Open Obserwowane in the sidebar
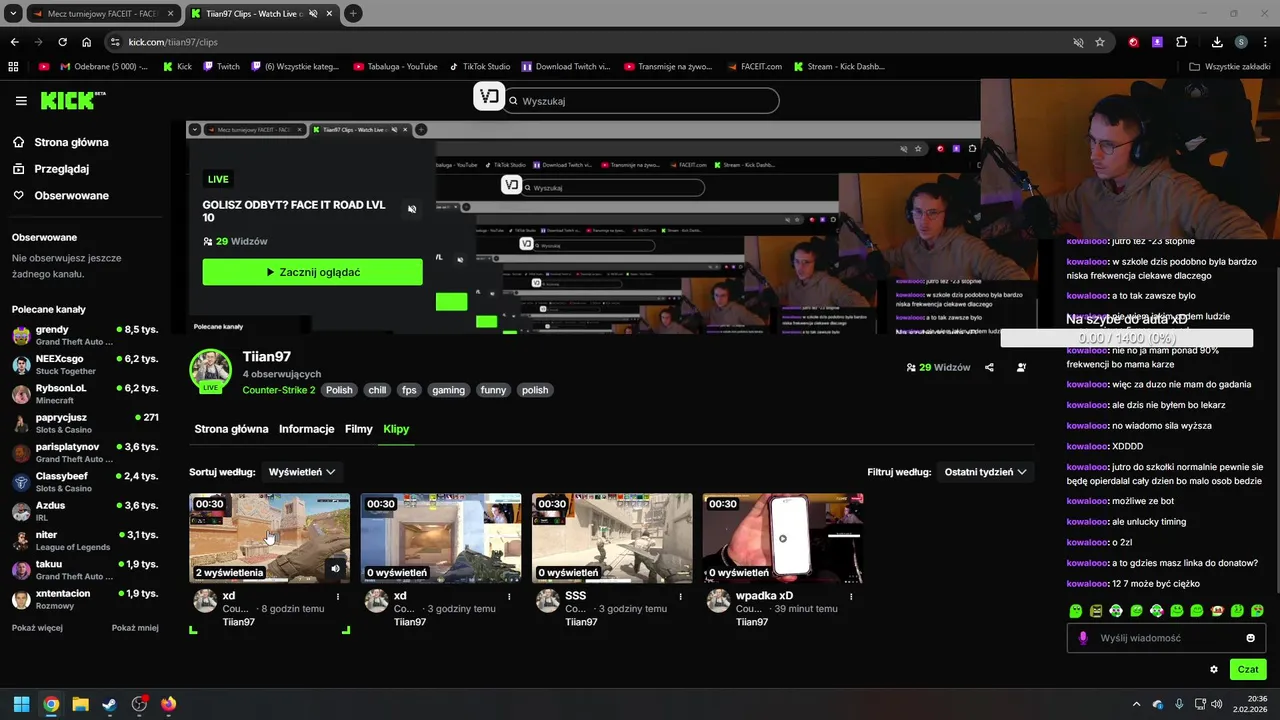The height and width of the screenshot is (720, 1280). point(61,196)
